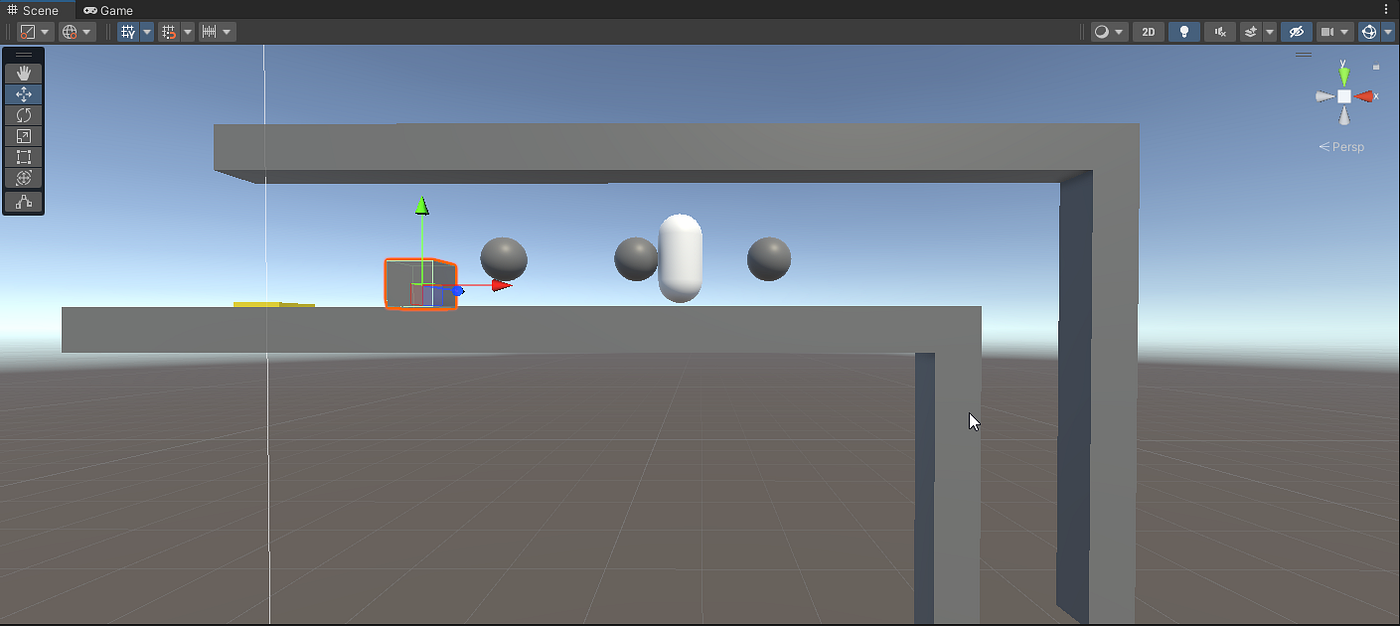
Task: Select the Hand (View) tool
Action: tap(24, 73)
